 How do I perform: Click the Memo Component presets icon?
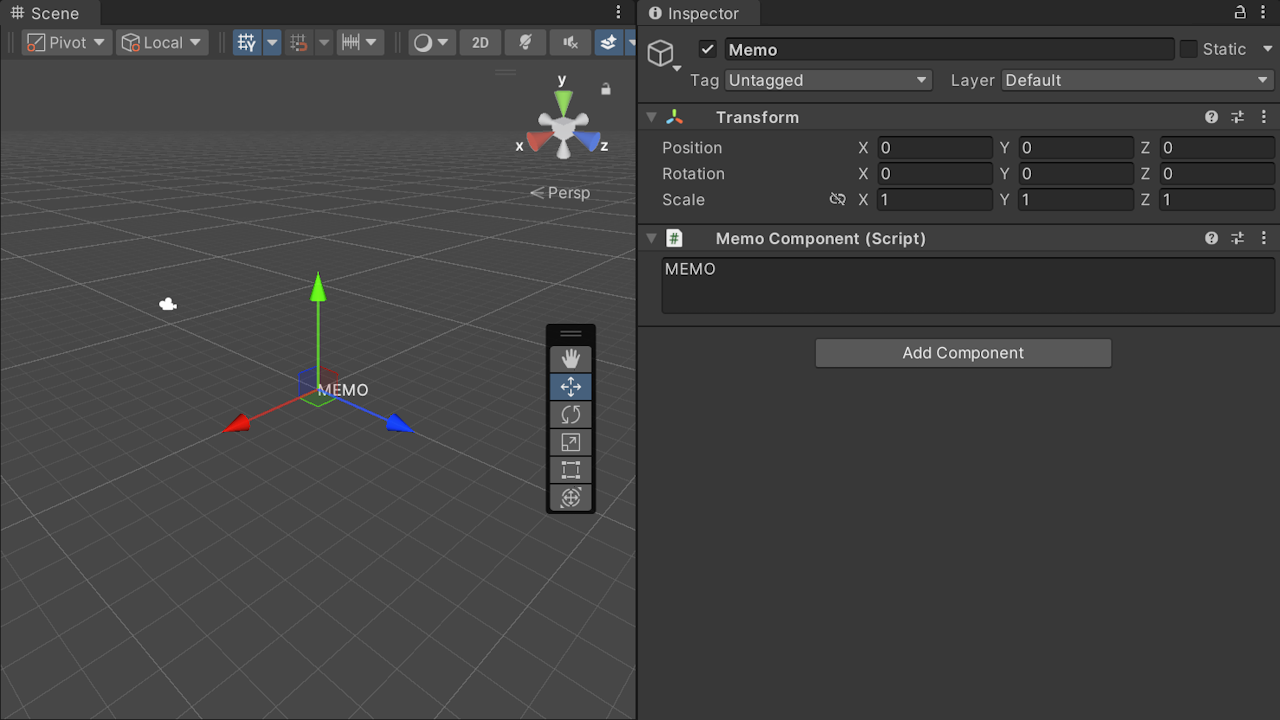1237,238
